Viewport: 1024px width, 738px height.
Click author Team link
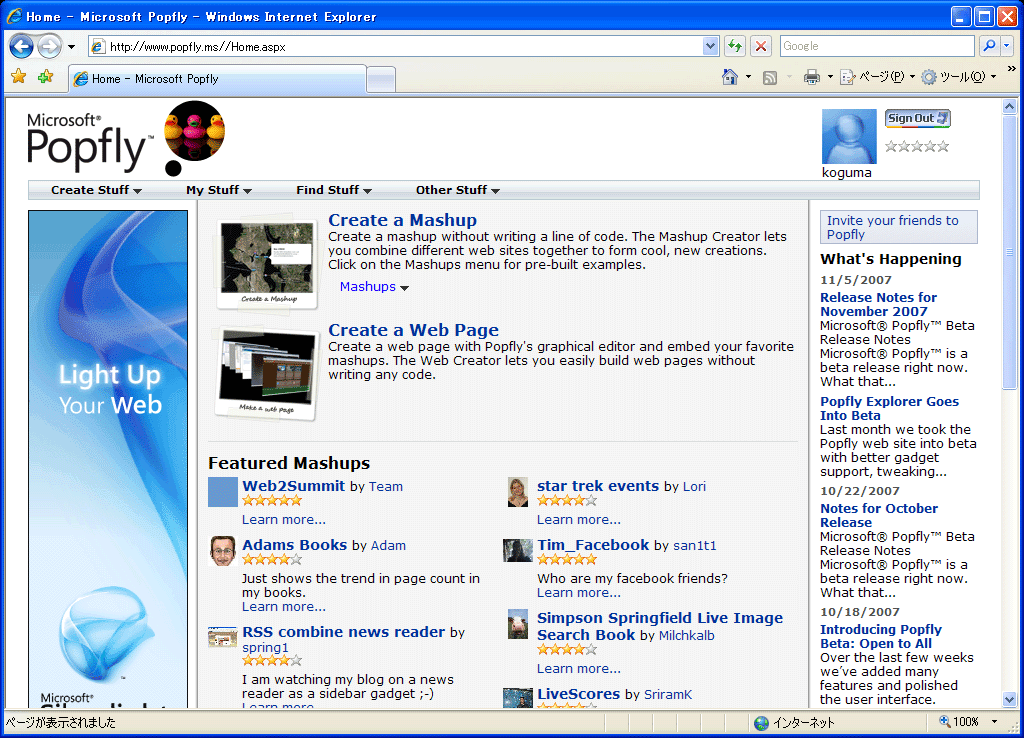pos(386,487)
